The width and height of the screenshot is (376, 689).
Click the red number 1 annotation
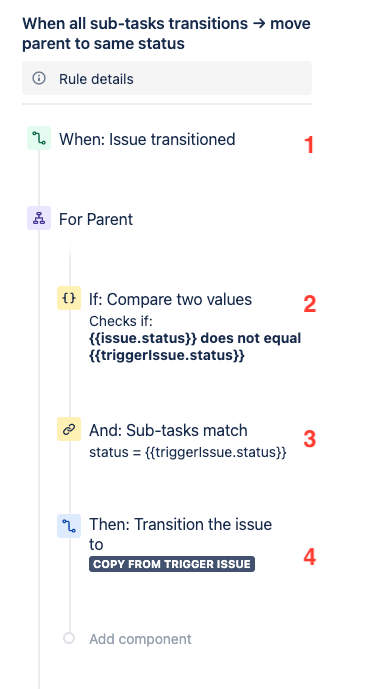click(x=309, y=145)
